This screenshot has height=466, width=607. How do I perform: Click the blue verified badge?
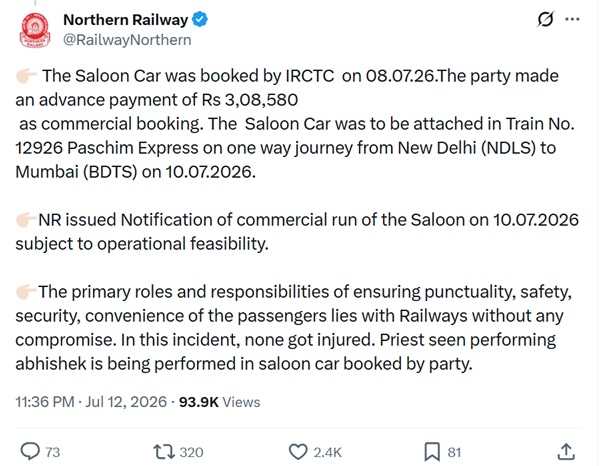click(x=200, y=19)
